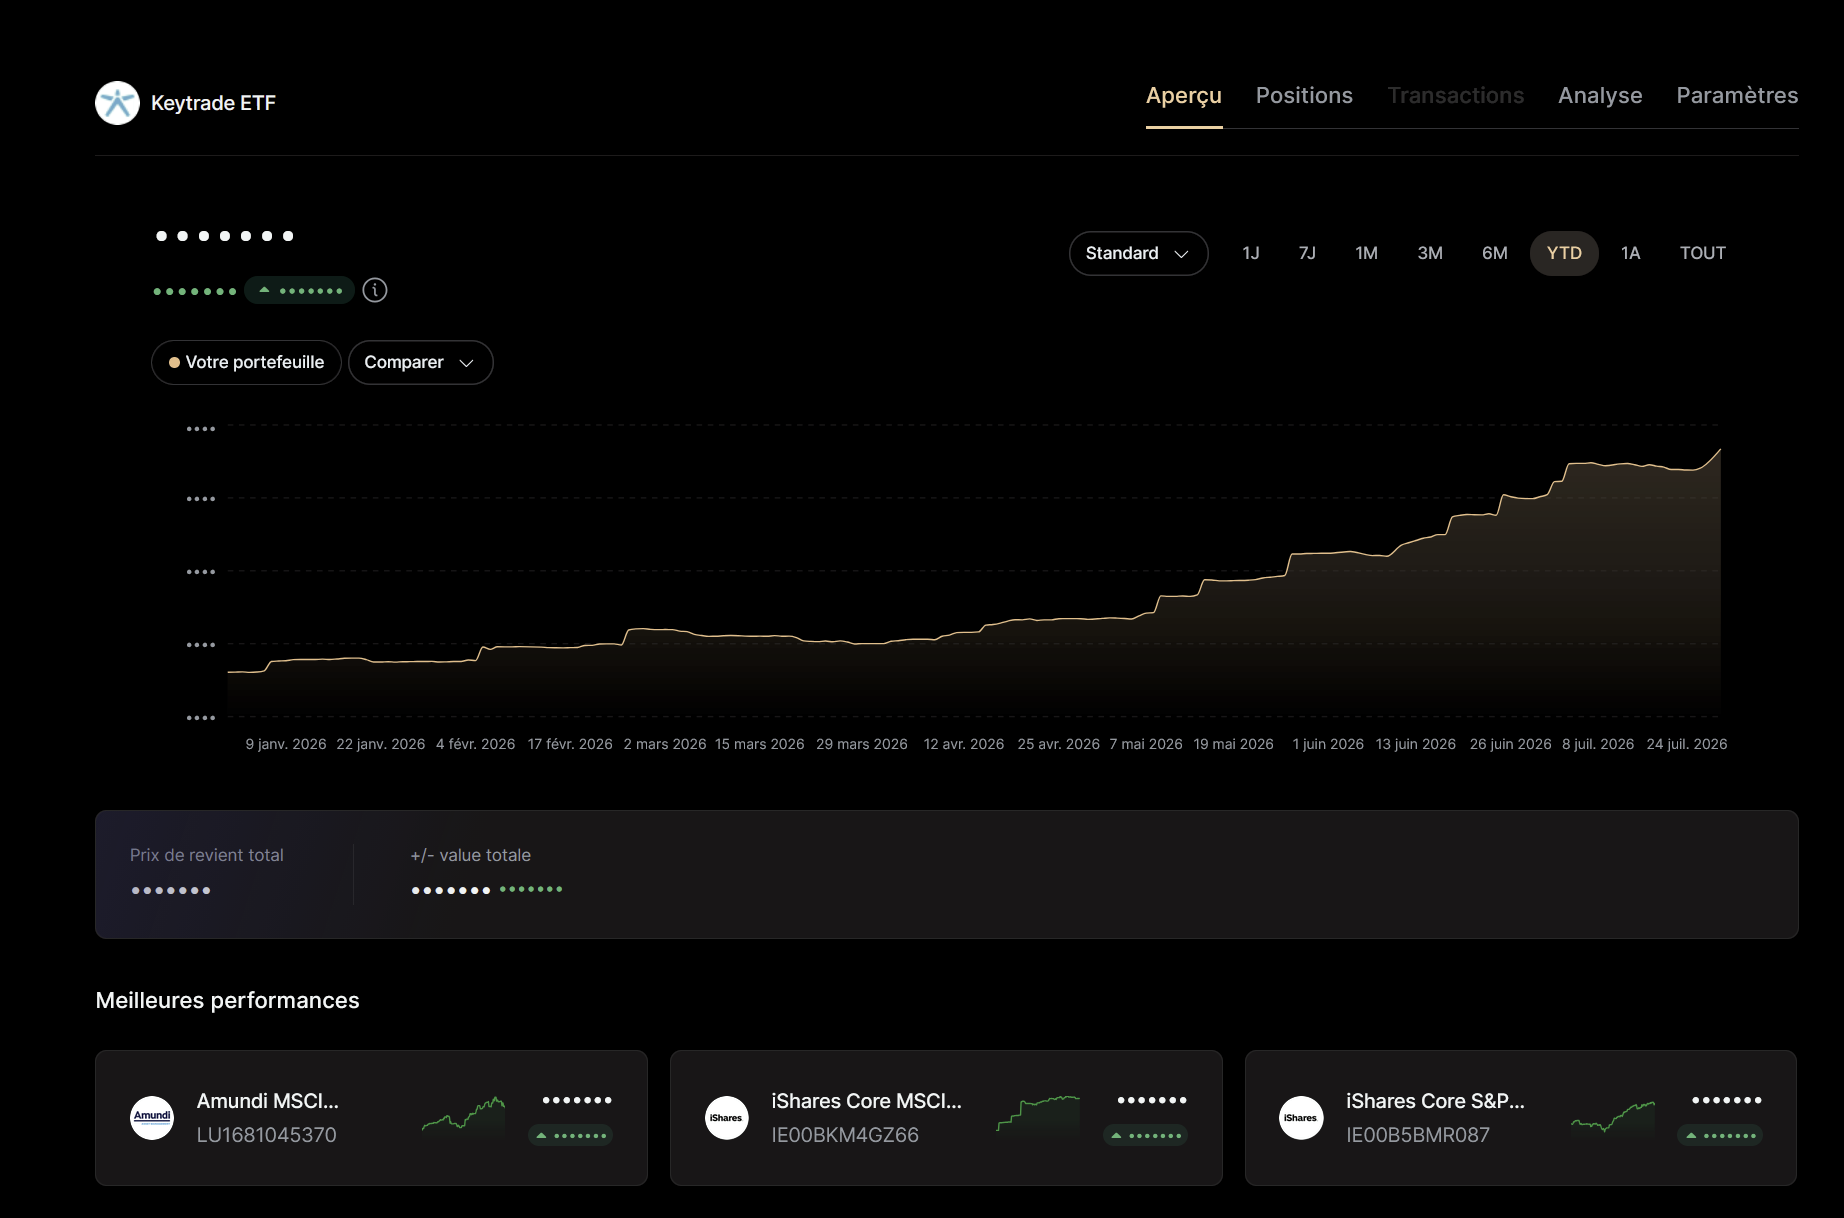Image resolution: width=1844 pixels, height=1218 pixels.
Task: Click the 12 avr. 2026 axis date
Action: click(x=964, y=744)
